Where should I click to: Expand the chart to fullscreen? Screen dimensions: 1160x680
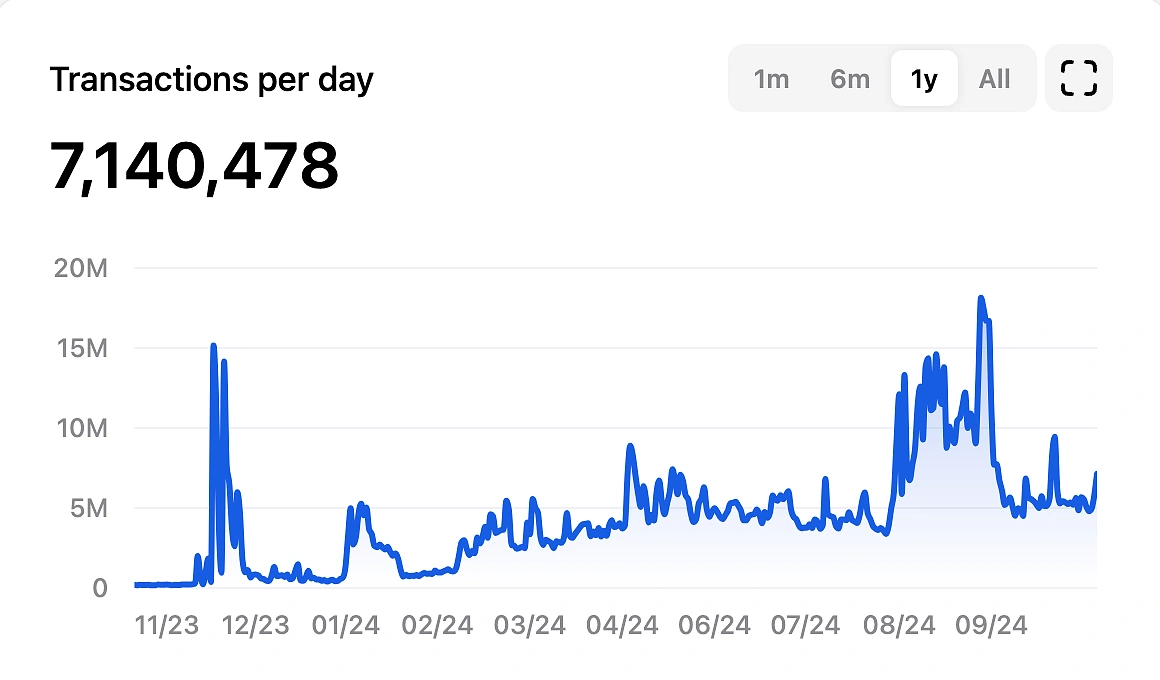click(x=1078, y=78)
